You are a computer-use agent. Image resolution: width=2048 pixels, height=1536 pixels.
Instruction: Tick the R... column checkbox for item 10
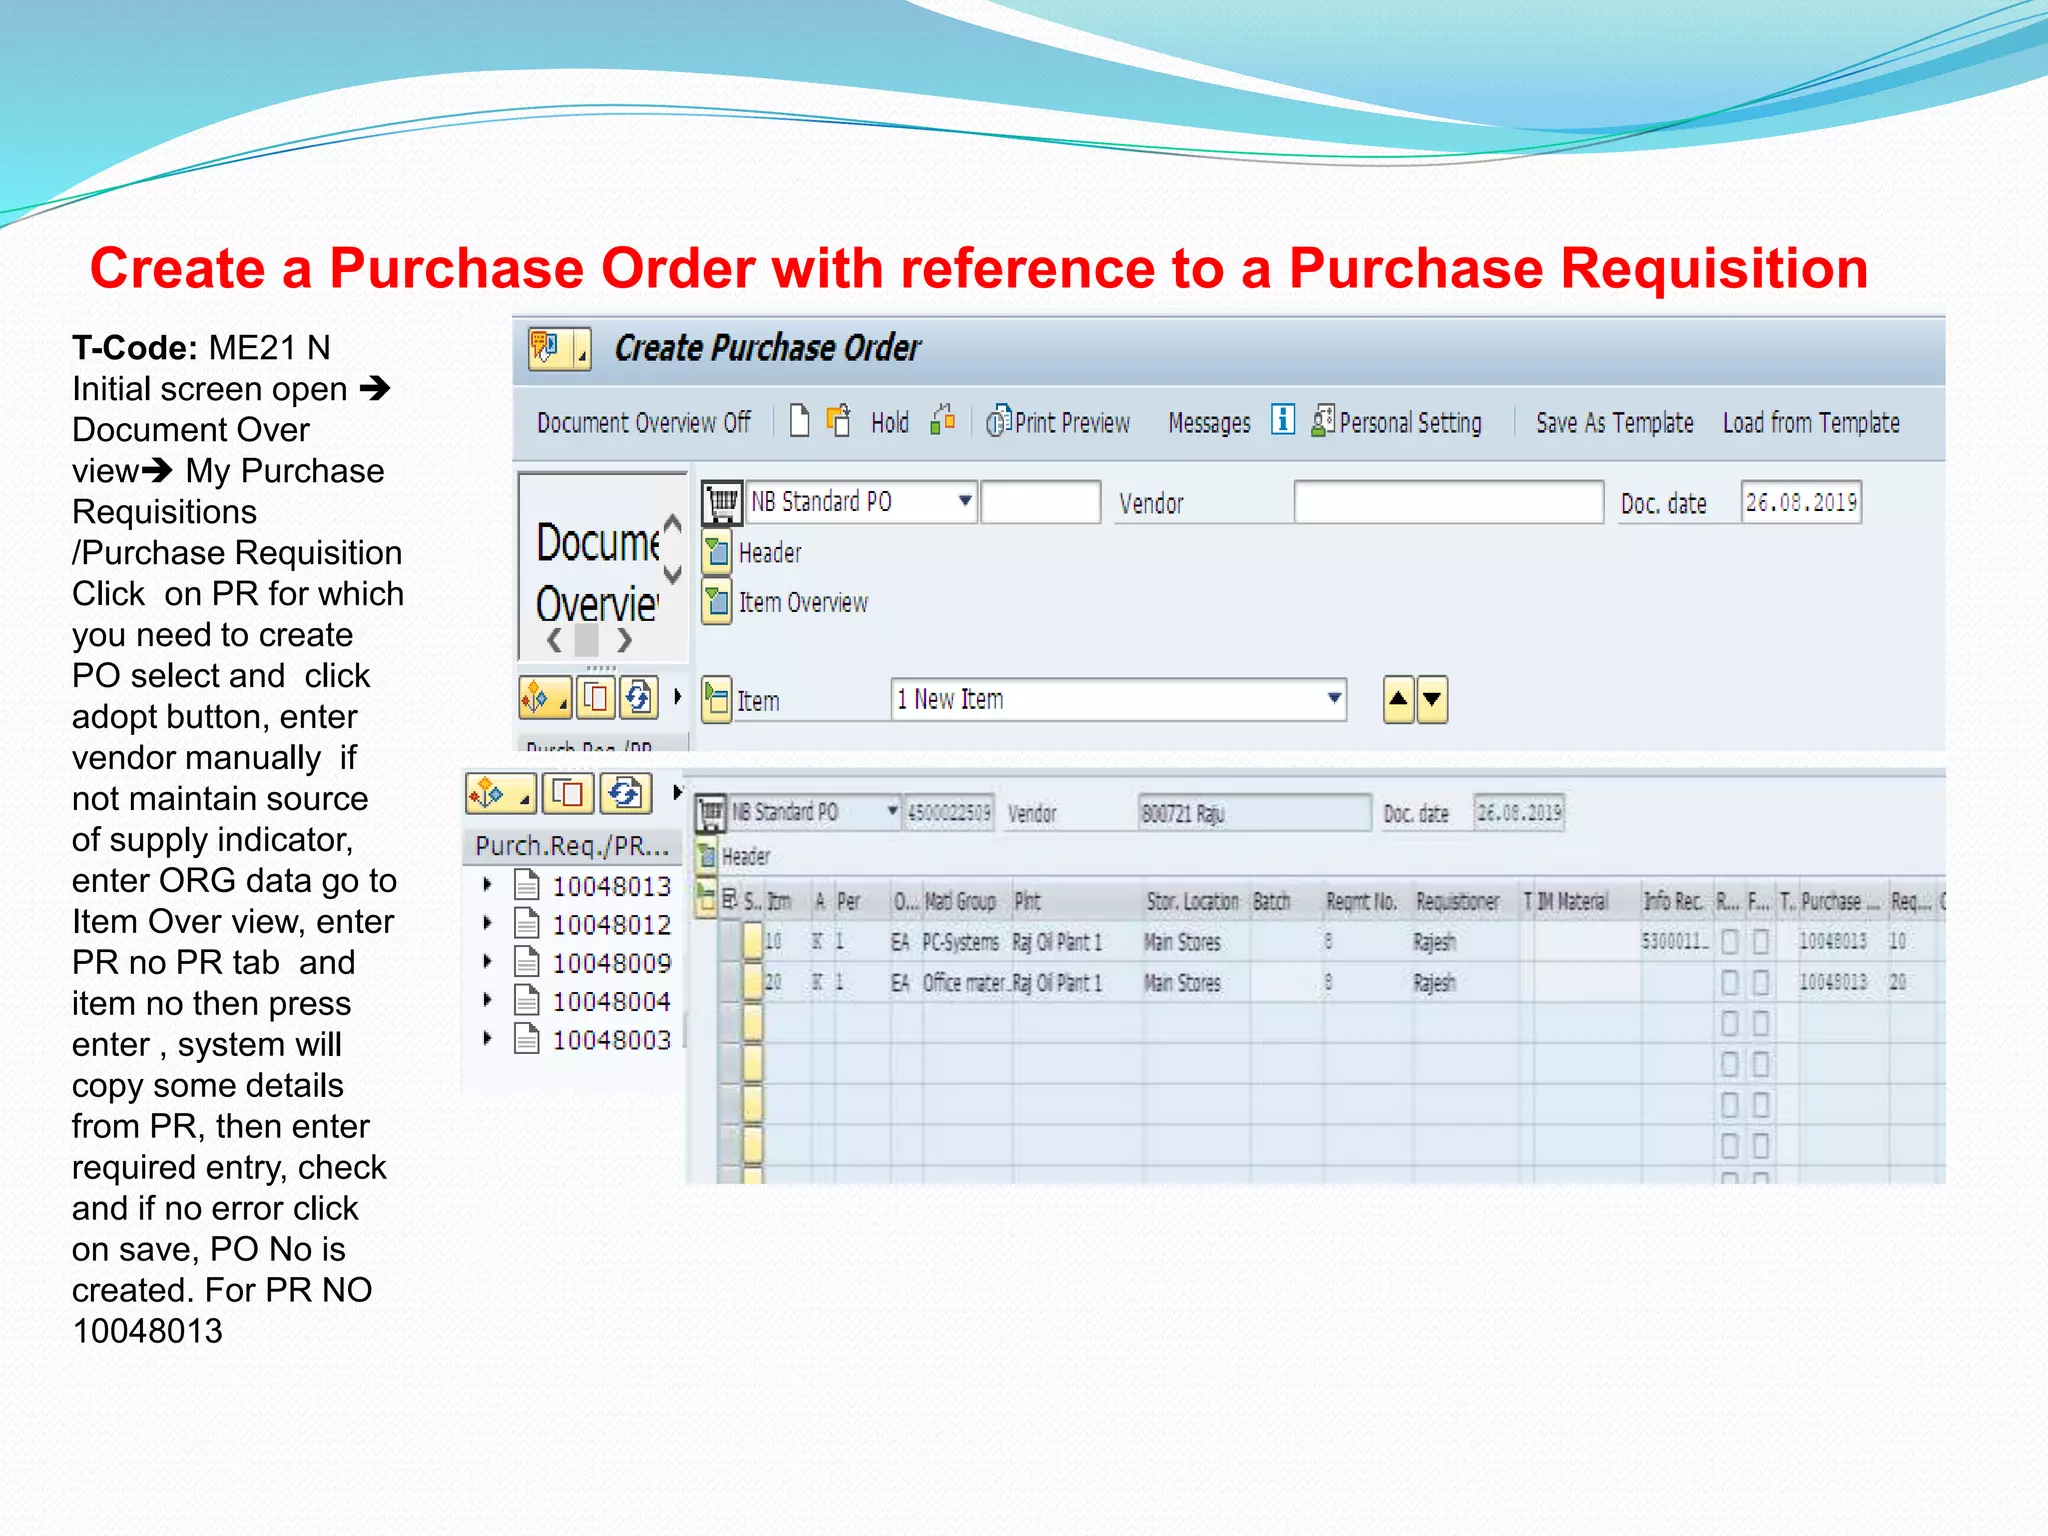[x=1729, y=942]
